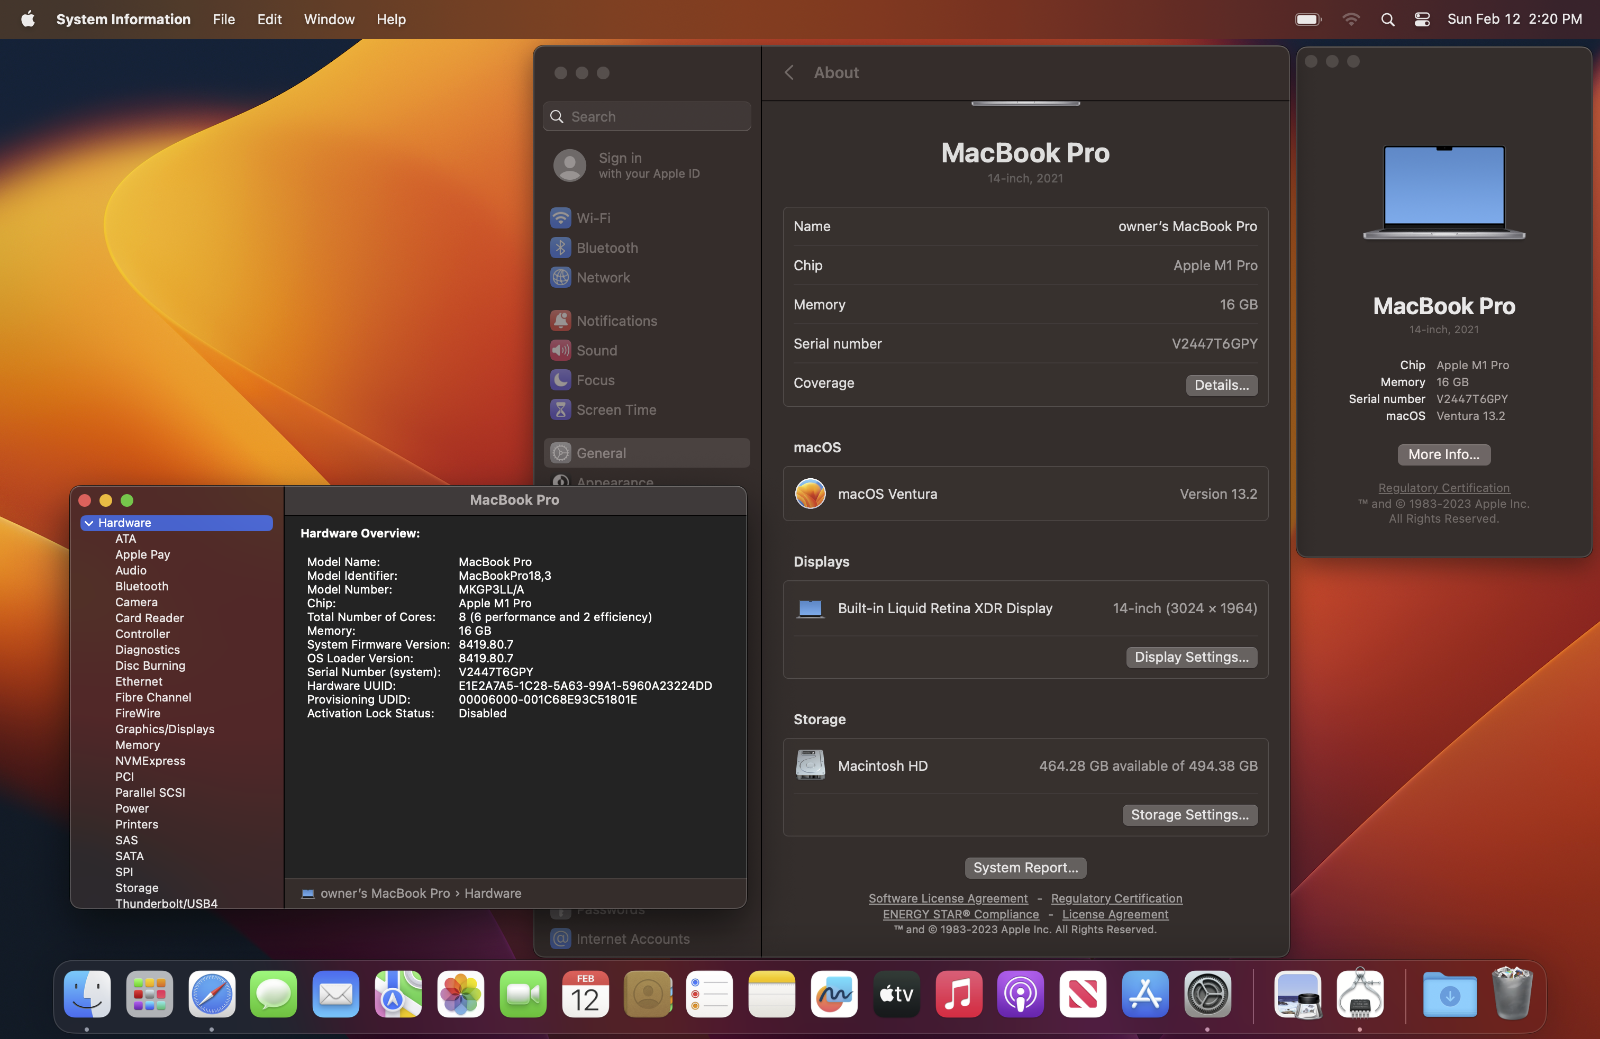Open Mail app in the Dock

click(x=336, y=995)
